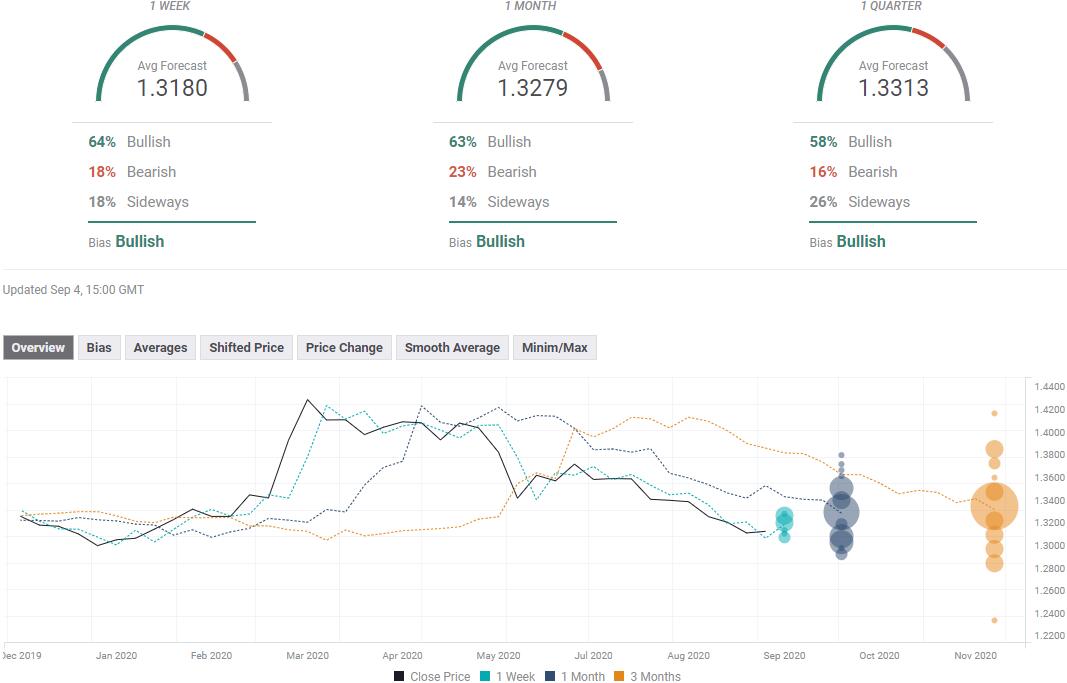
Task: Click the 1 Quarter average forecast 1.3313
Action: [893, 88]
